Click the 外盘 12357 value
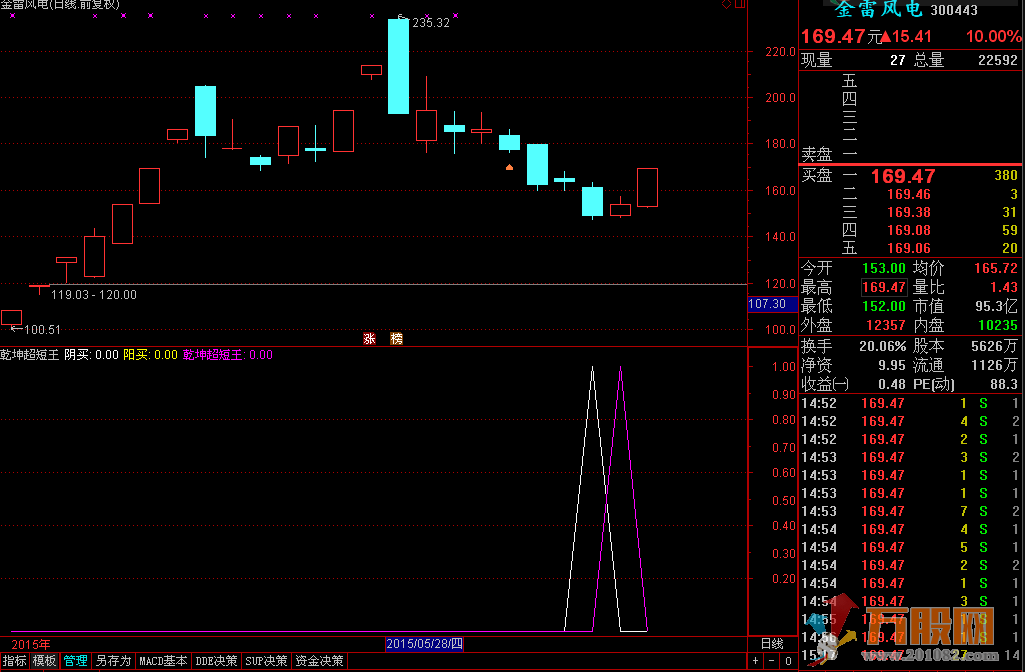The height and width of the screenshot is (672, 1025). [x=886, y=325]
